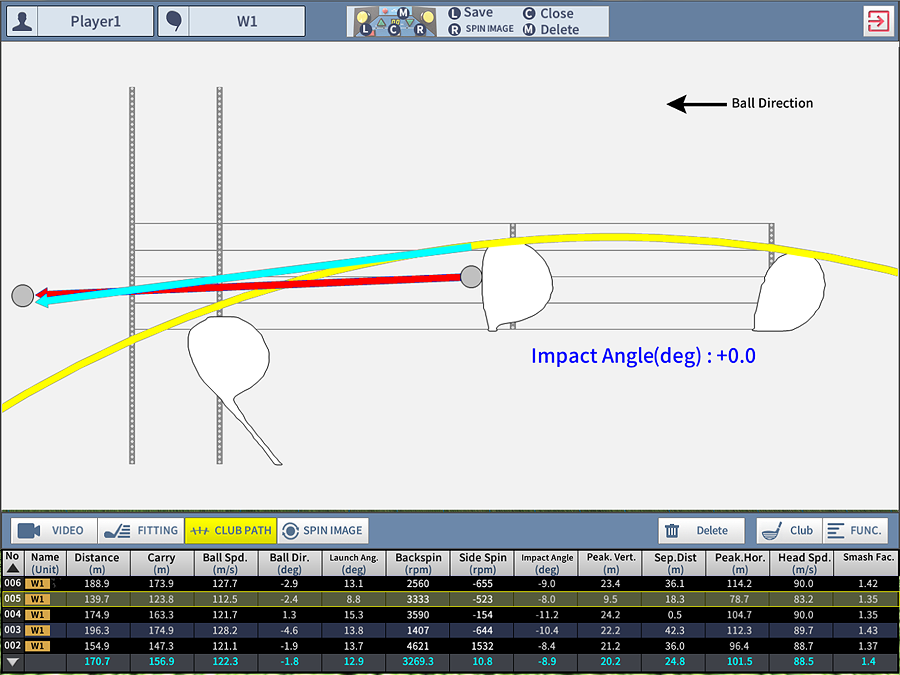Click the Smash Fac. column header
Screen dimensions: 900x675
click(866, 562)
